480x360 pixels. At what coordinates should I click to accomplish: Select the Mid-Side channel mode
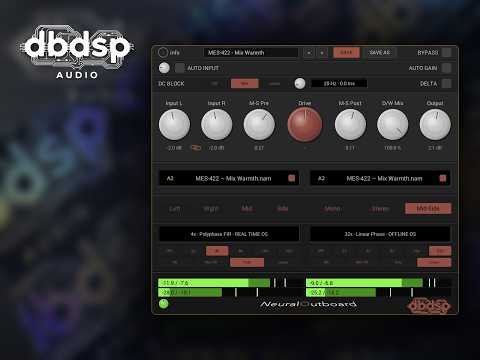(x=428, y=209)
